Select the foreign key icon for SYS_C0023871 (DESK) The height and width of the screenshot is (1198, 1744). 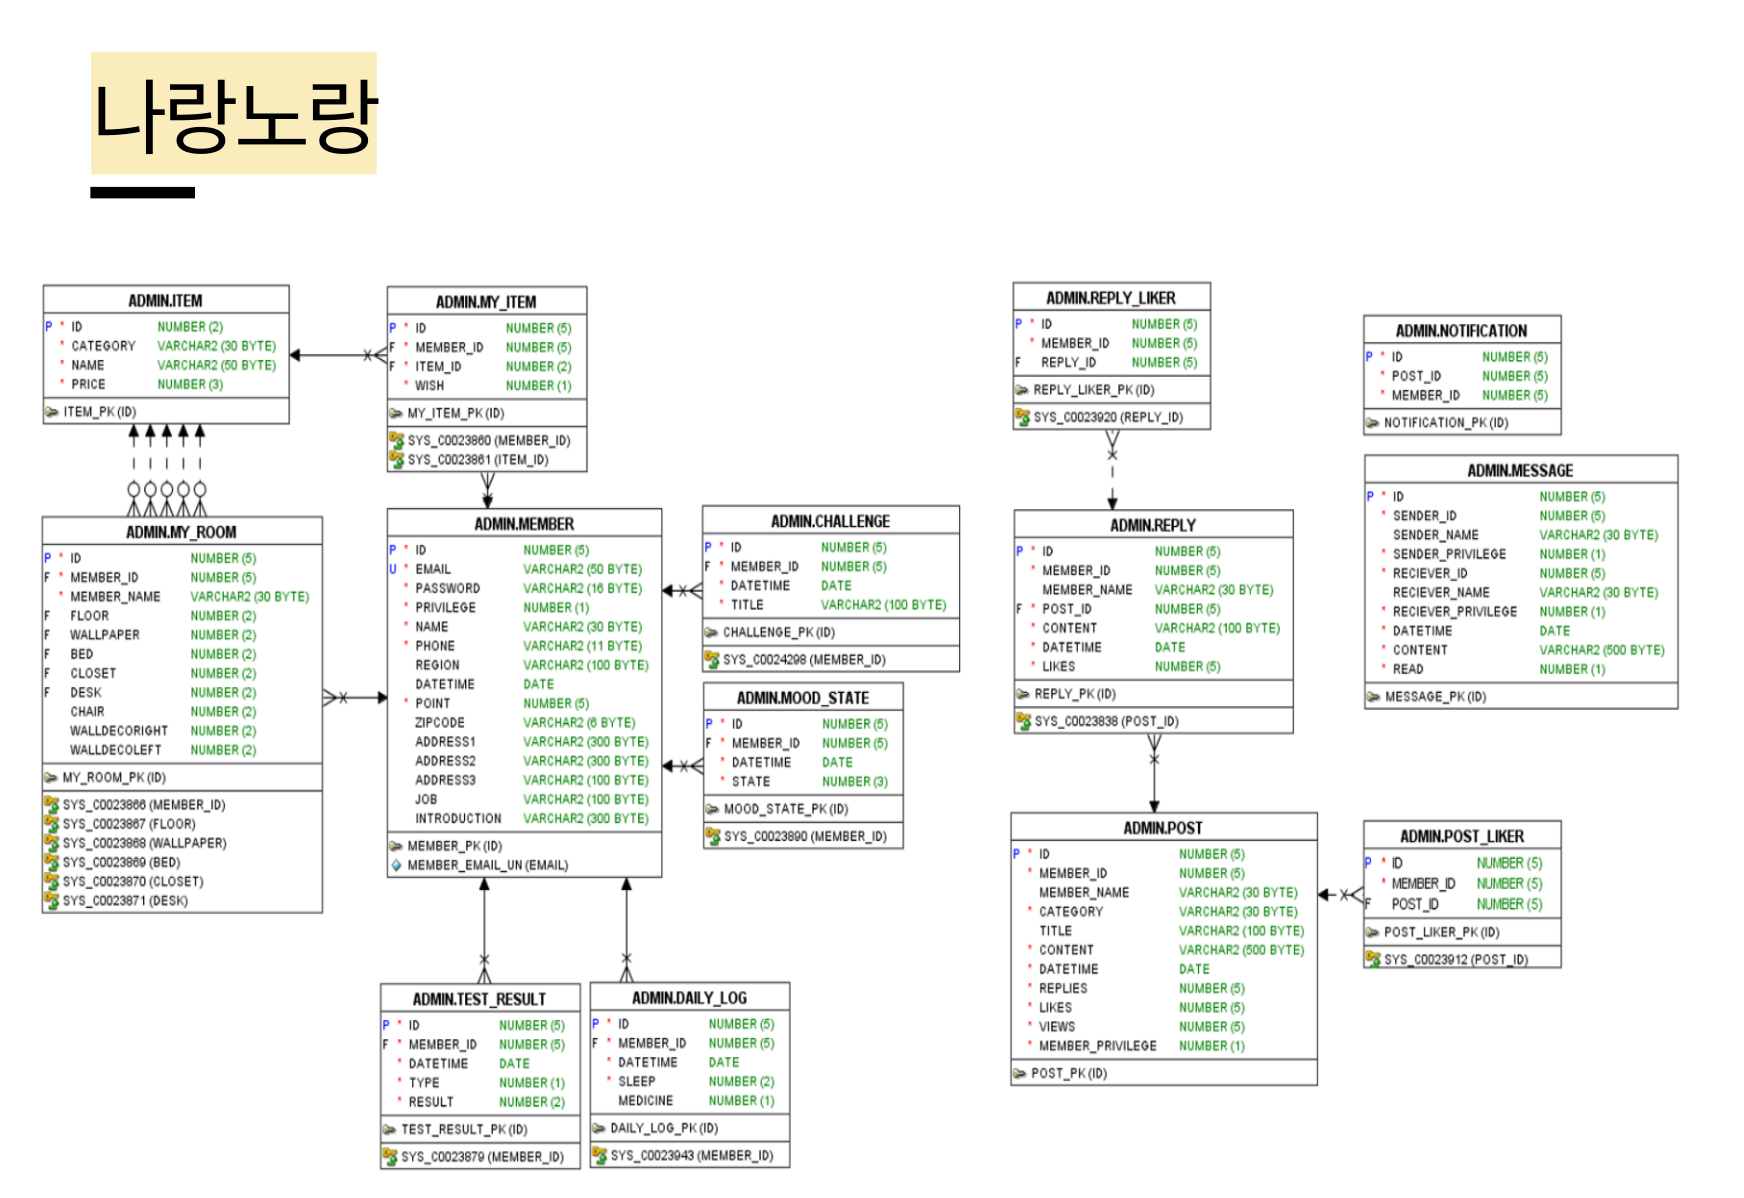51,901
